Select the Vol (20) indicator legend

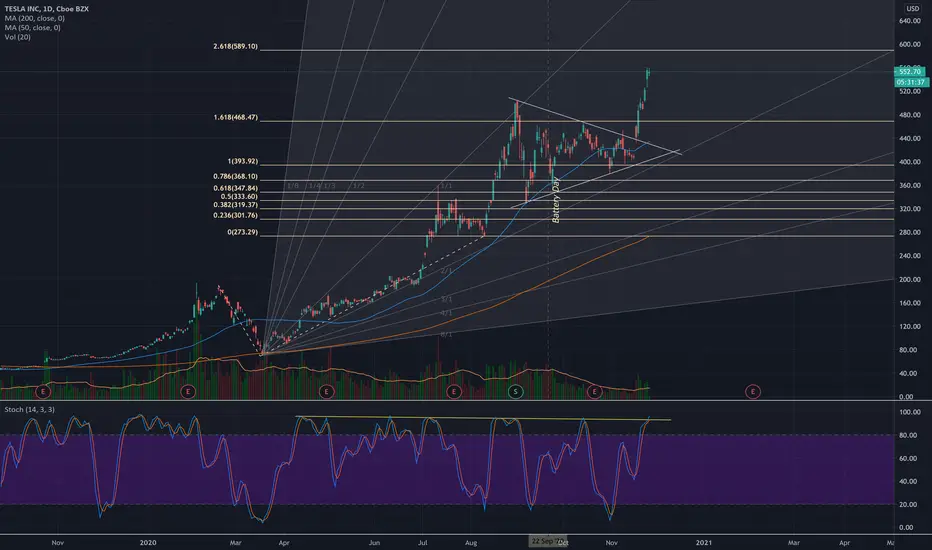click(x=18, y=37)
